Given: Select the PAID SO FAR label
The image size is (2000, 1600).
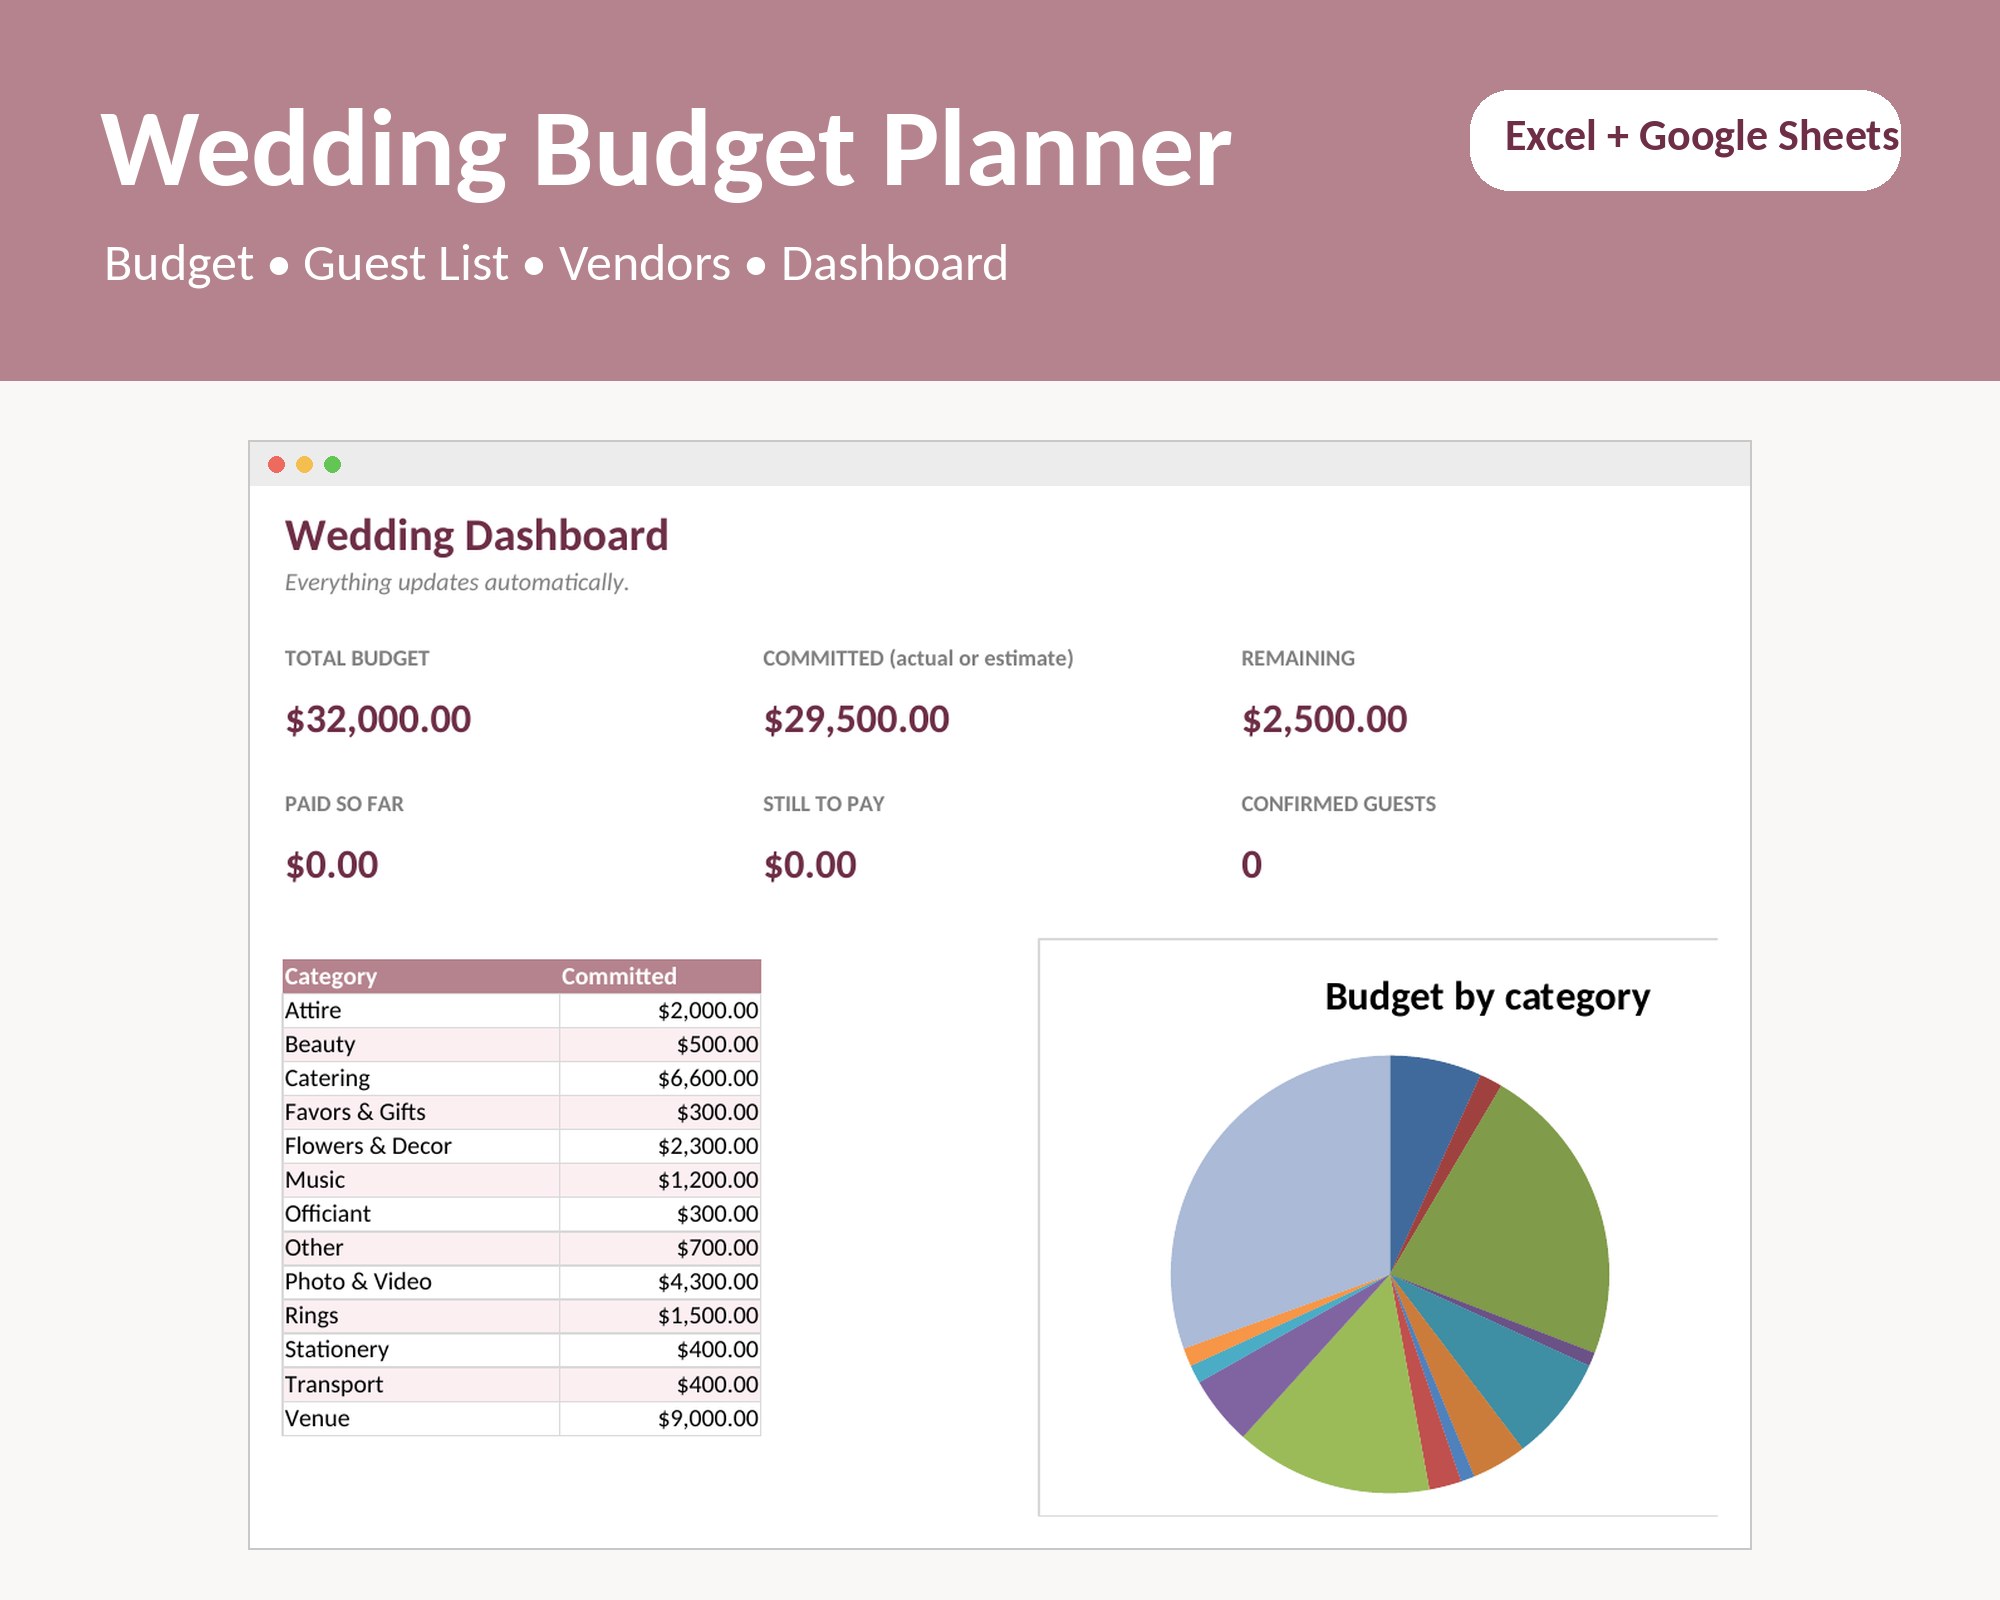Looking at the screenshot, I should pyautogui.click(x=344, y=804).
